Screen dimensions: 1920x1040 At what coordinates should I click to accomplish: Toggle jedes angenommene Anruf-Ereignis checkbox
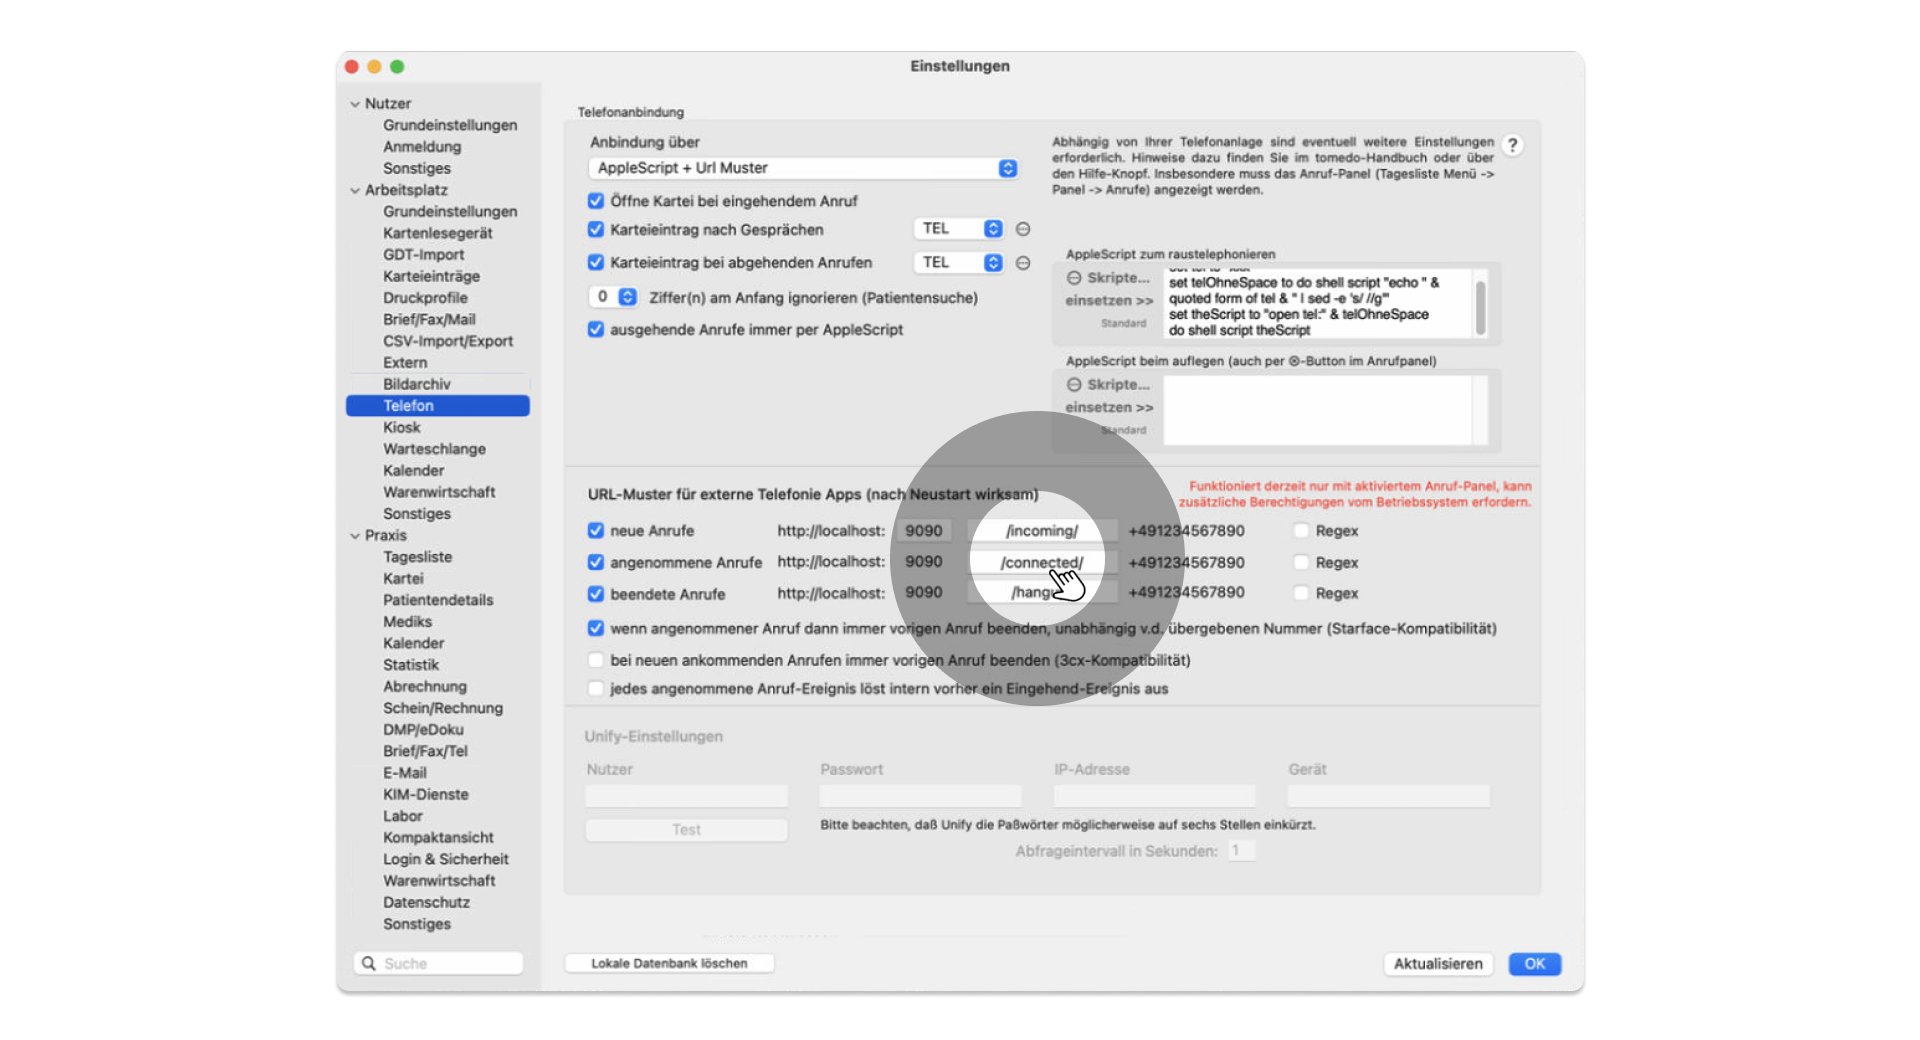596,688
